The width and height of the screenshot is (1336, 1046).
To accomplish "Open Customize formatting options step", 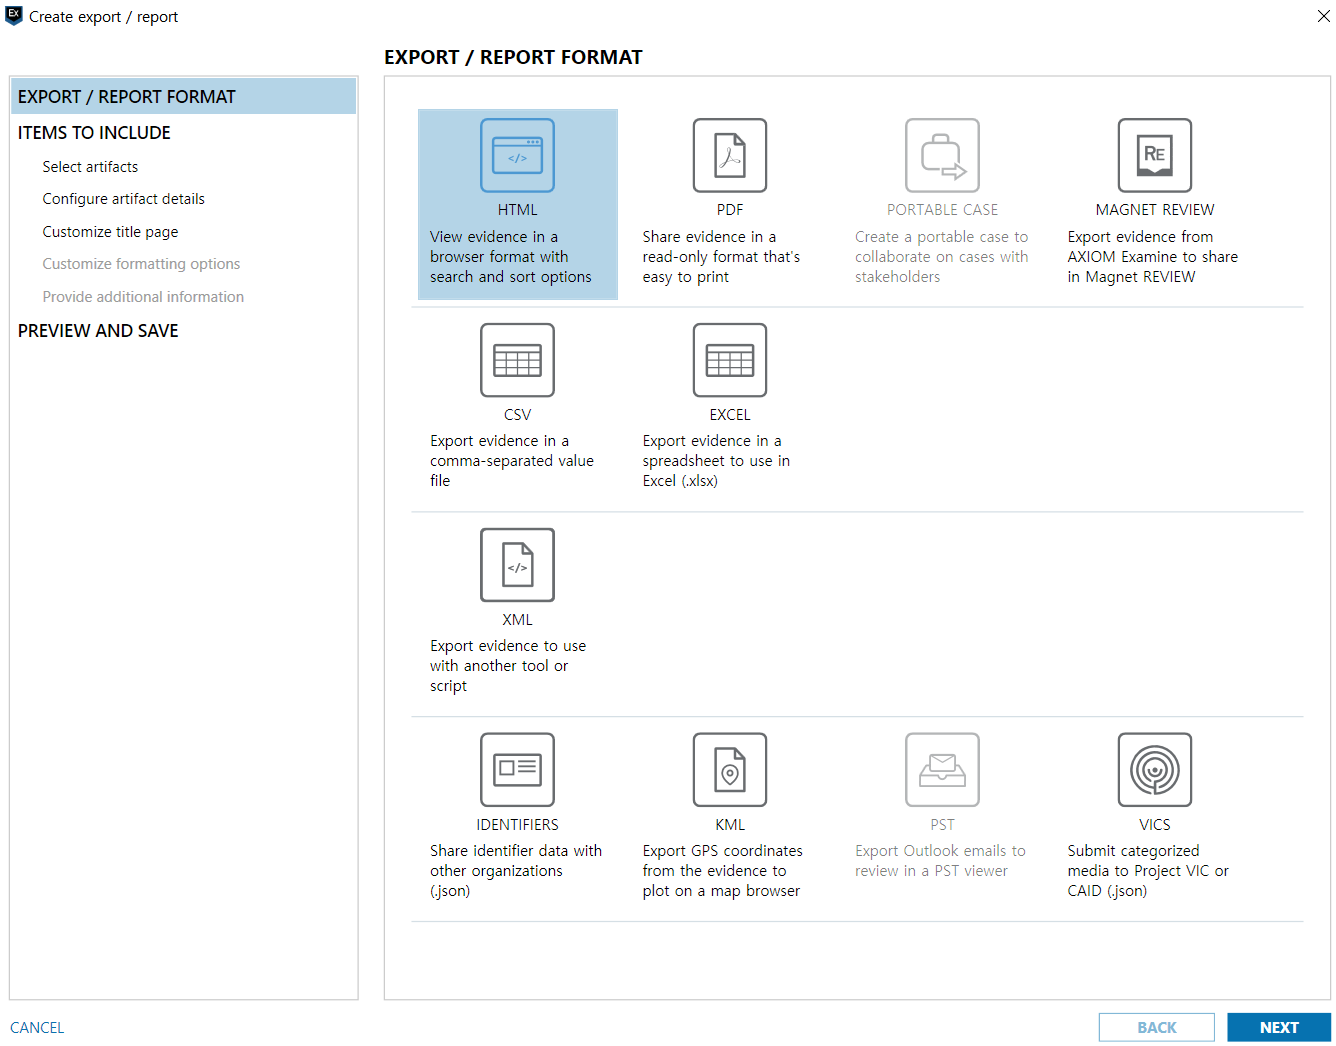I will pos(141,264).
